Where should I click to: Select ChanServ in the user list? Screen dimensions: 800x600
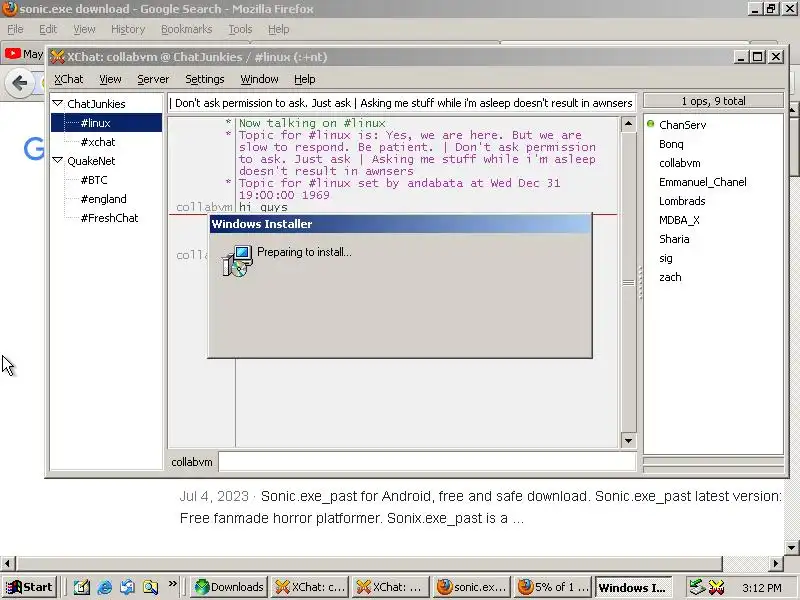[683, 125]
